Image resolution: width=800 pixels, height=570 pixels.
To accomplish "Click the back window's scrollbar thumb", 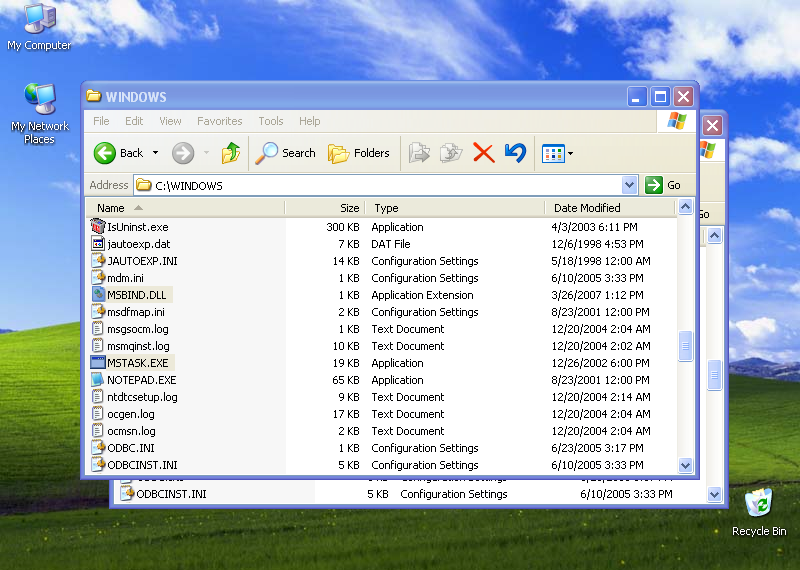I will [x=714, y=375].
